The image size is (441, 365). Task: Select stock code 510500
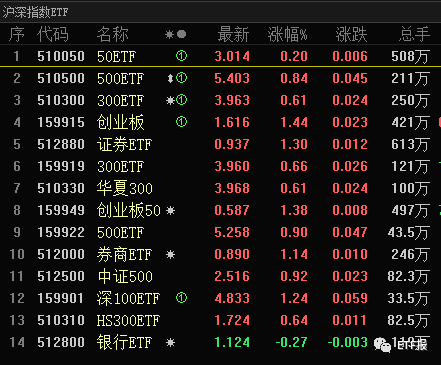pyautogui.click(x=61, y=78)
